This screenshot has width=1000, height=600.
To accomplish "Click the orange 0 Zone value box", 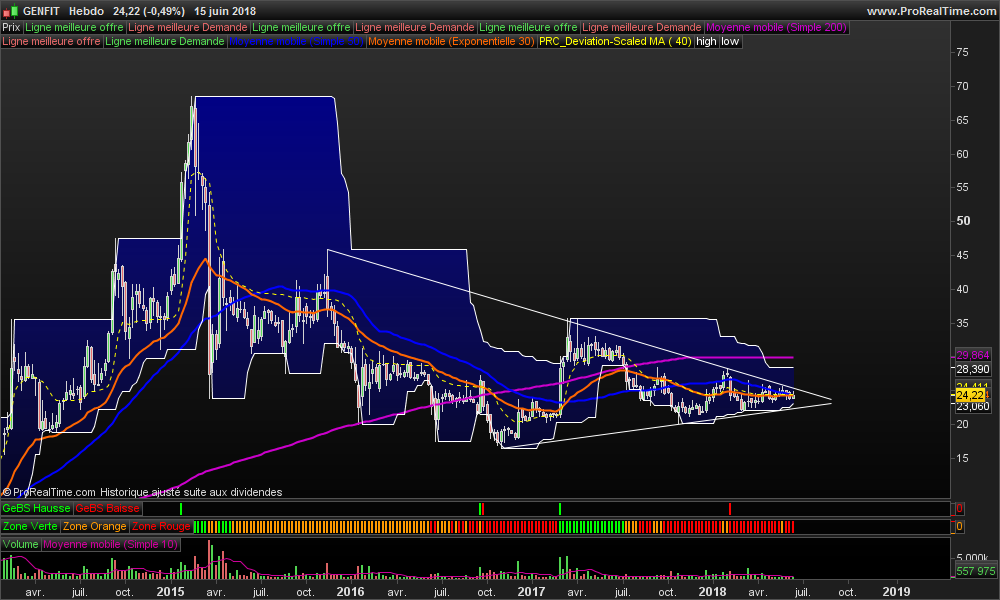I will point(959,526).
